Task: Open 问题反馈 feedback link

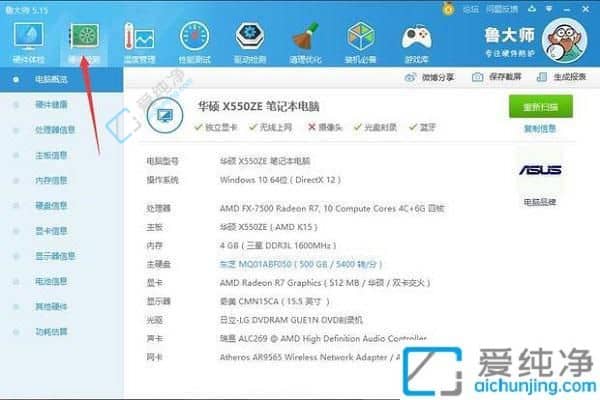Action: tap(502, 9)
